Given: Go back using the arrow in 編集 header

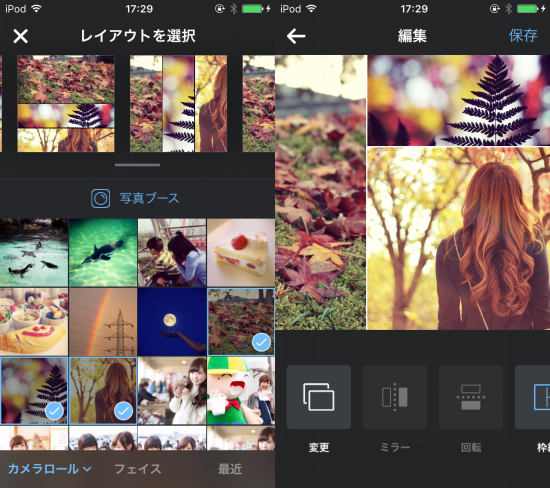Looking at the screenshot, I should click(296, 36).
